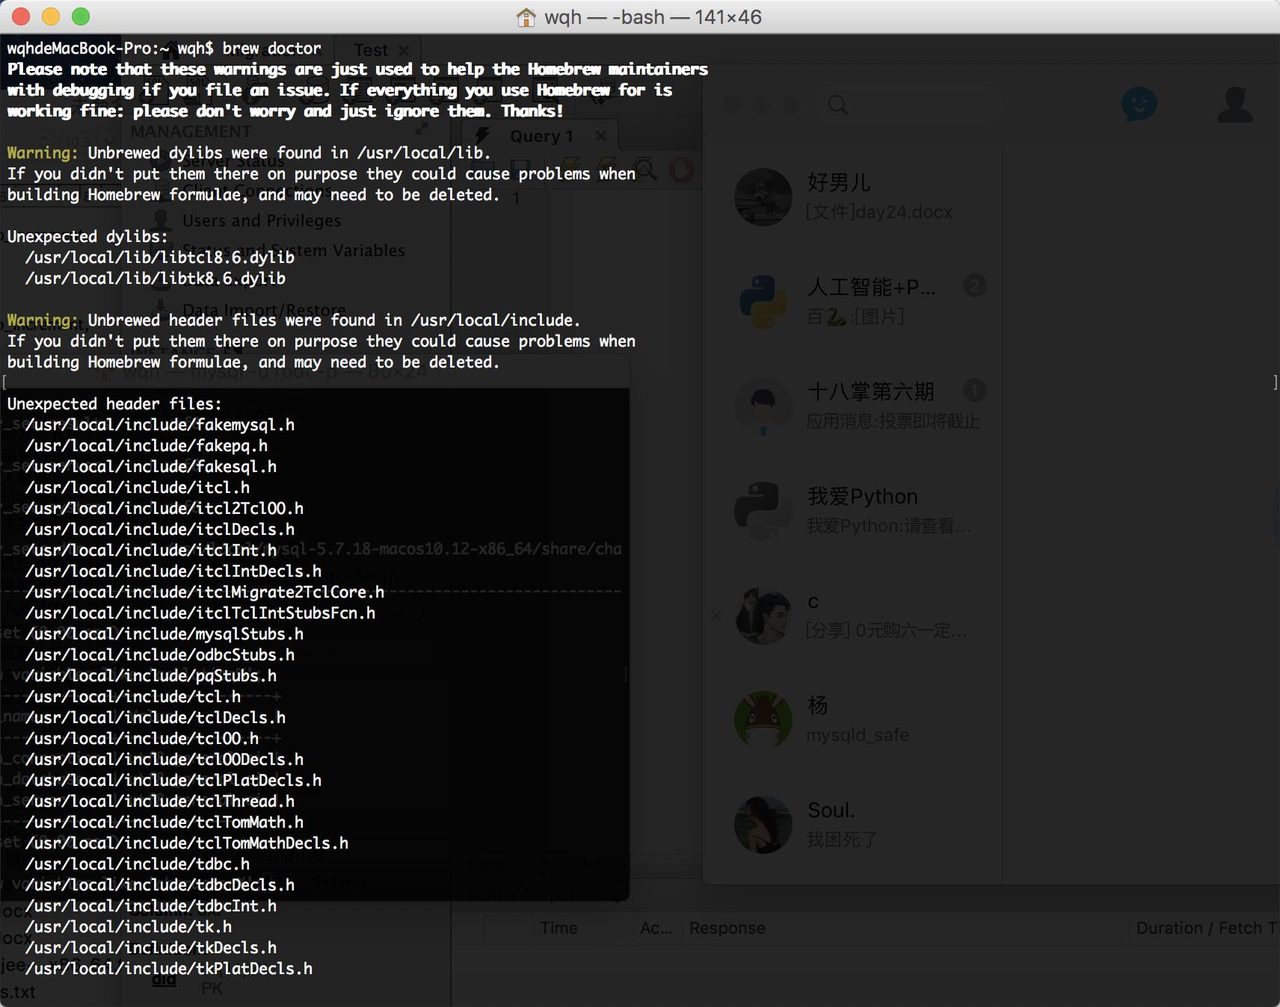Click the Python logo avatar for 我爱Python
The height and width of the screenshot is (1007, 1280).
pos(763,510)
